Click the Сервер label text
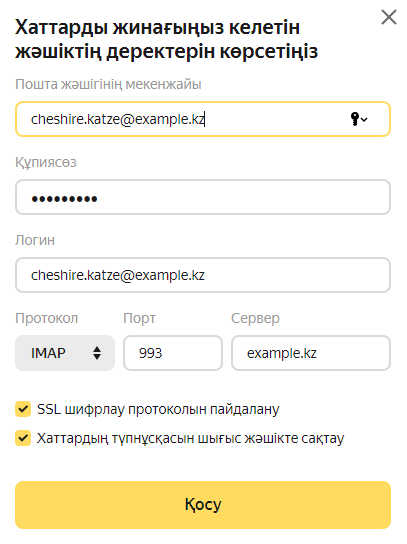407x544 pixels. click(x=255, y=318)
